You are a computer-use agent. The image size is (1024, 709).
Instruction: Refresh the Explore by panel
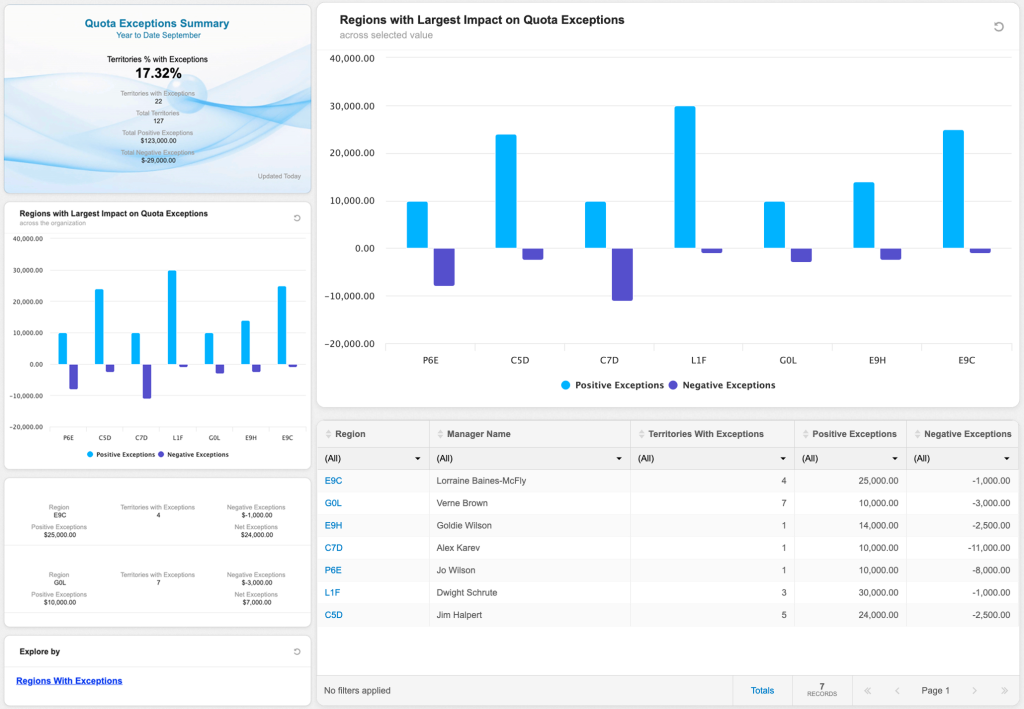(297, 651)
